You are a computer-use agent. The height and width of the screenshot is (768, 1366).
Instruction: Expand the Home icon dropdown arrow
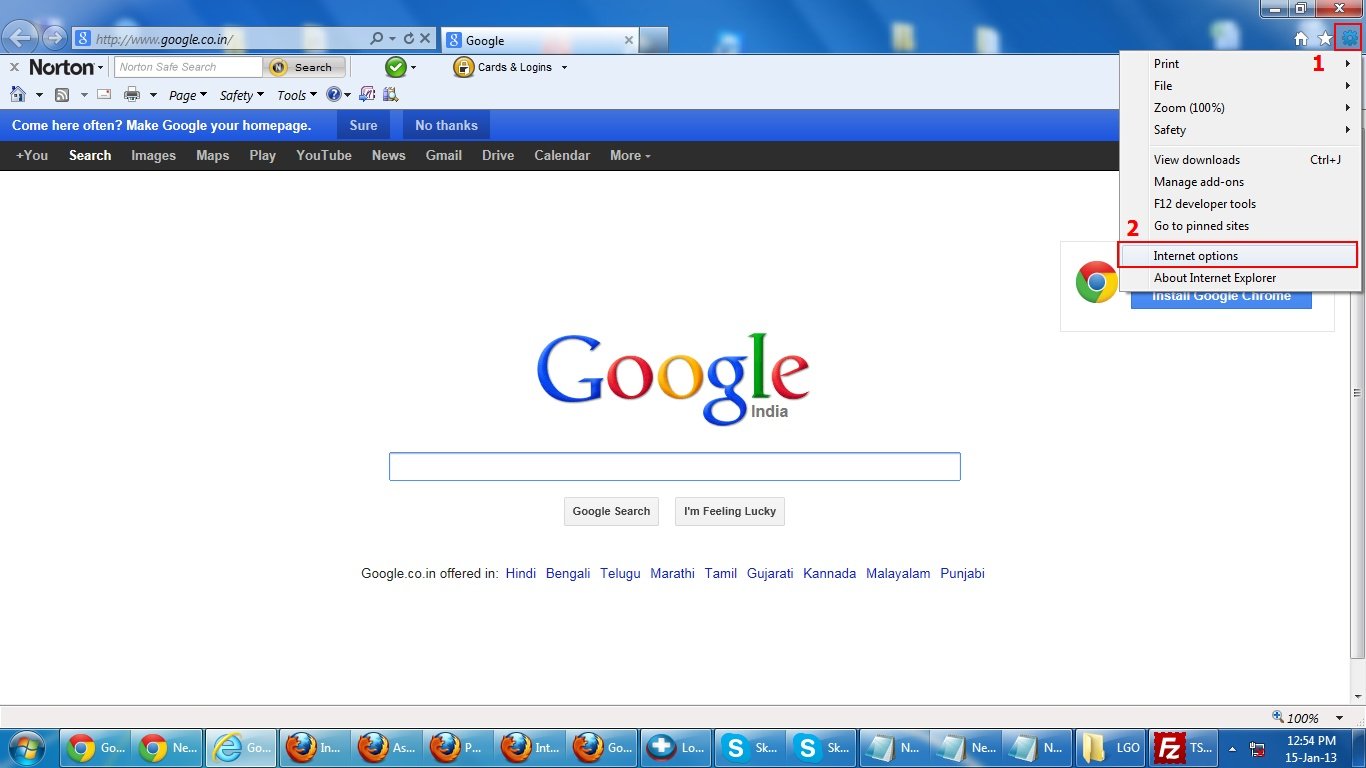click(39, 96)
